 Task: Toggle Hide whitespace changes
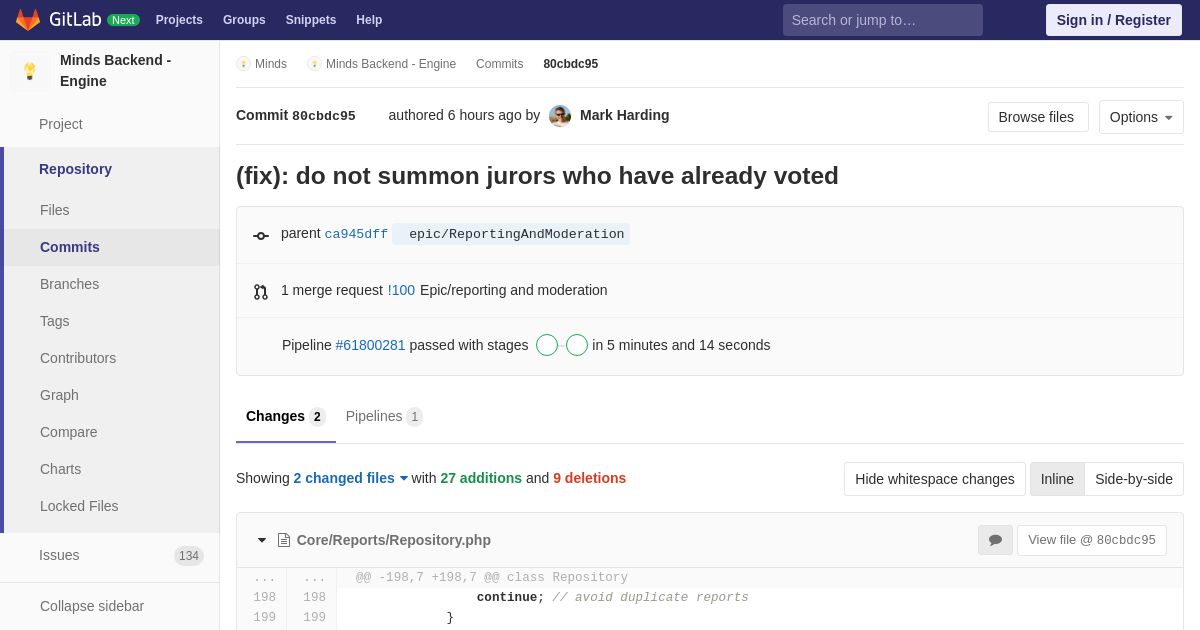click(x=935, y=479)
